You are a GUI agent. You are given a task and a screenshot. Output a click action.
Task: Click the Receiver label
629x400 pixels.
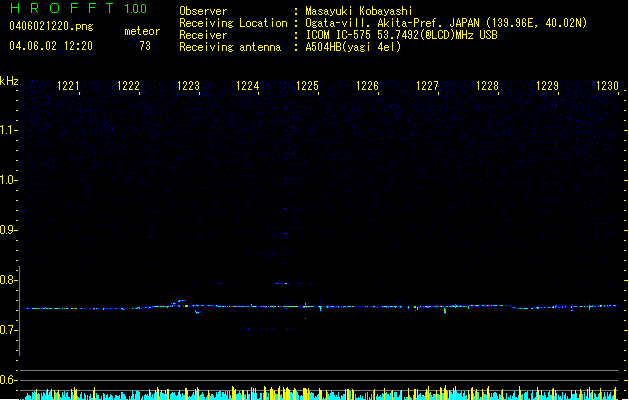pos(203,35)
